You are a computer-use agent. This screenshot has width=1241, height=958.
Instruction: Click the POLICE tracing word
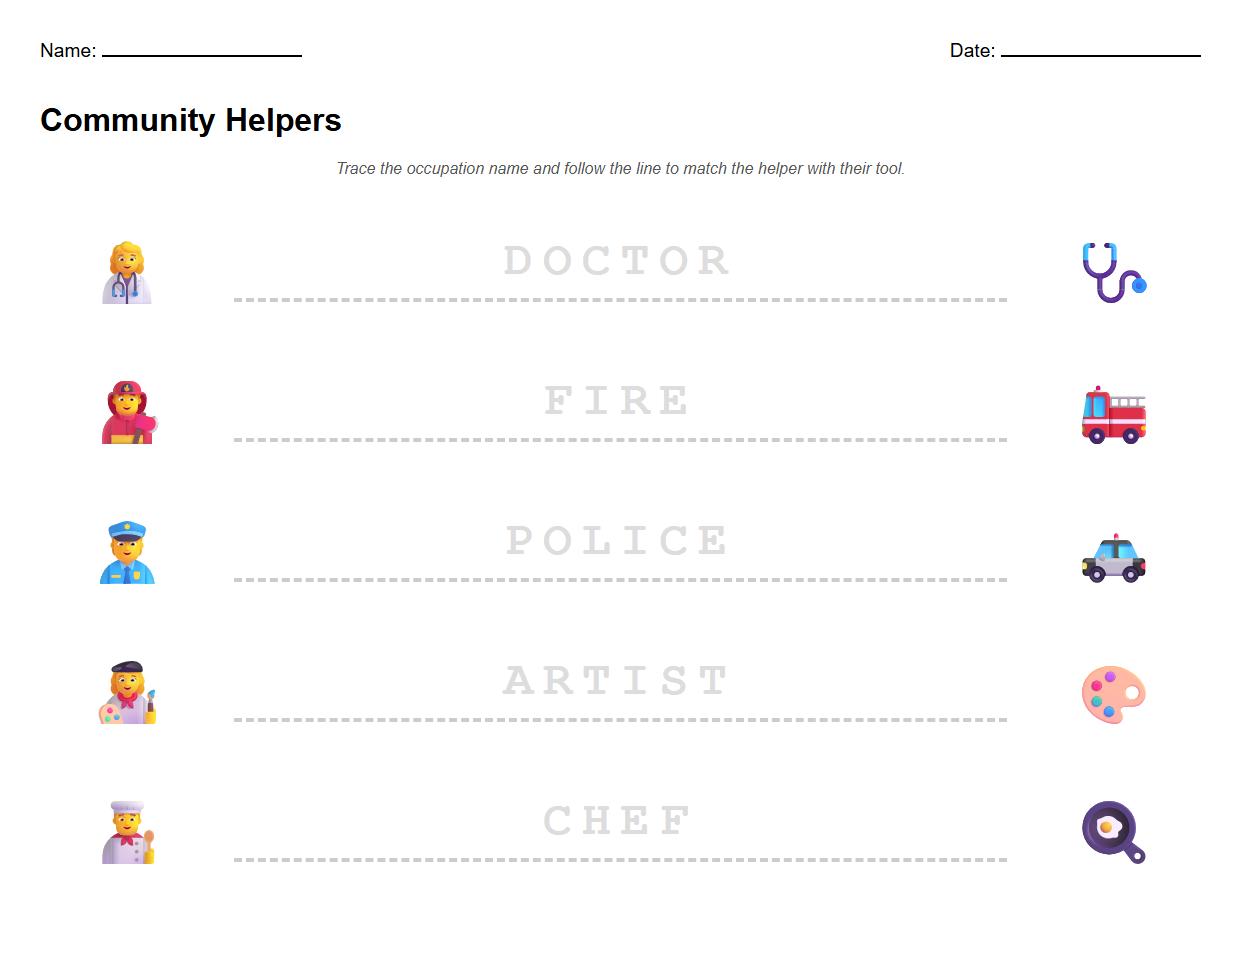617,541
